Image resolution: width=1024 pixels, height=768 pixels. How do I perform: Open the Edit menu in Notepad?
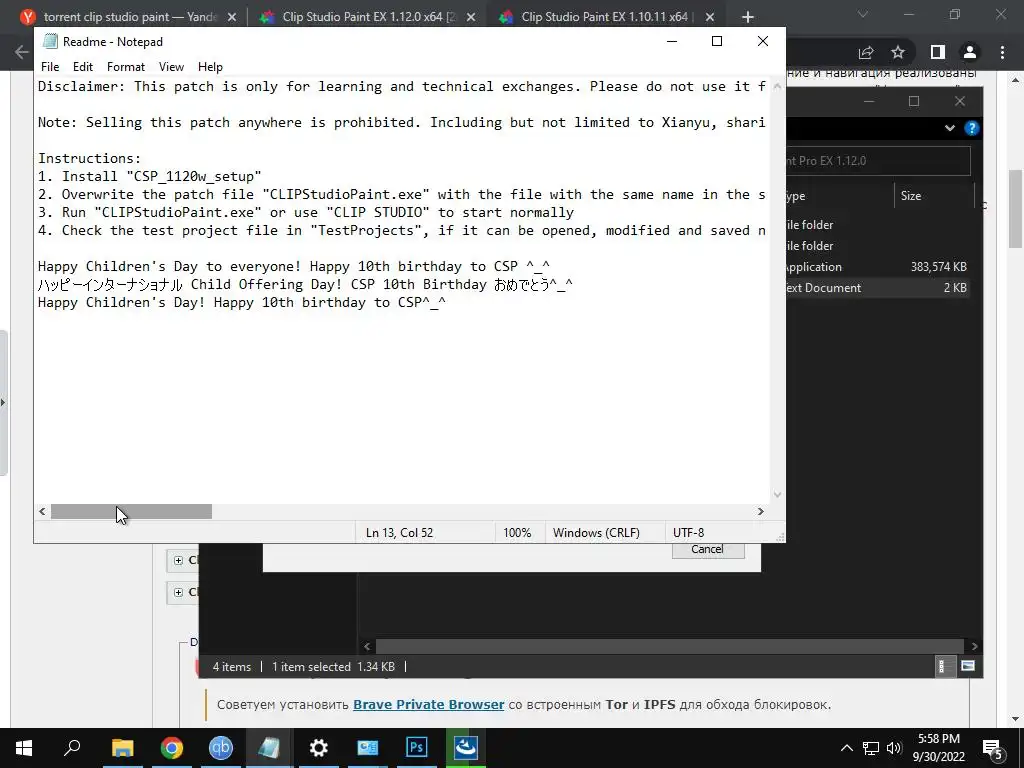tap(82, 67)
